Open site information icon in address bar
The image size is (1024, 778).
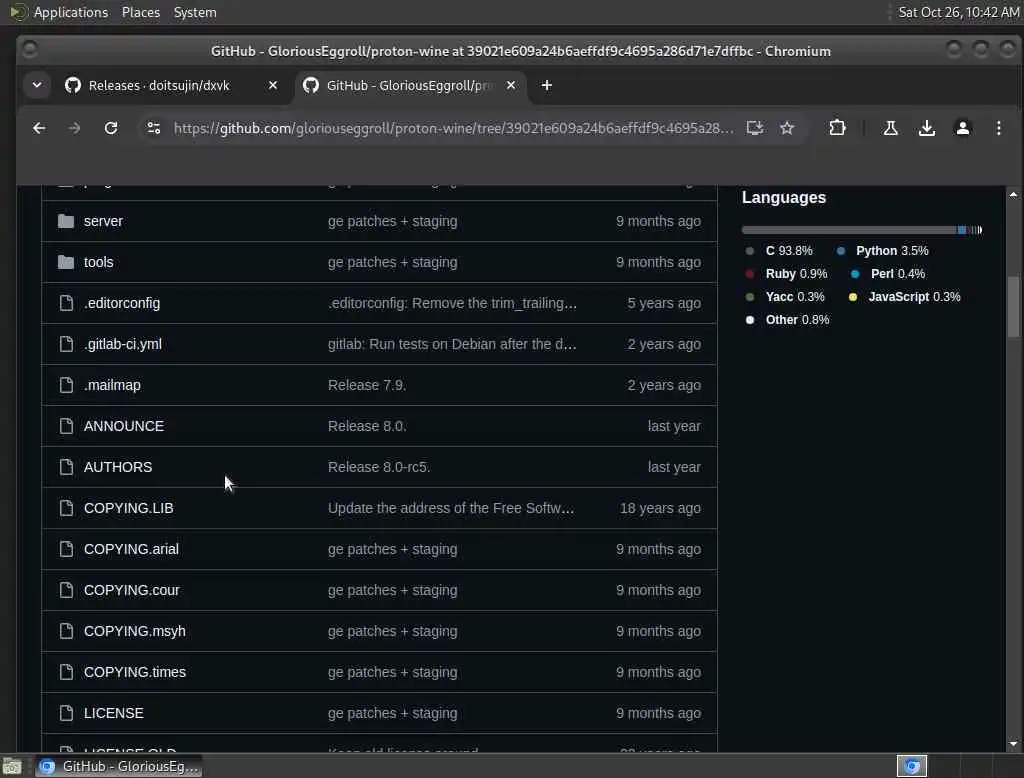(x=153, y=128)
